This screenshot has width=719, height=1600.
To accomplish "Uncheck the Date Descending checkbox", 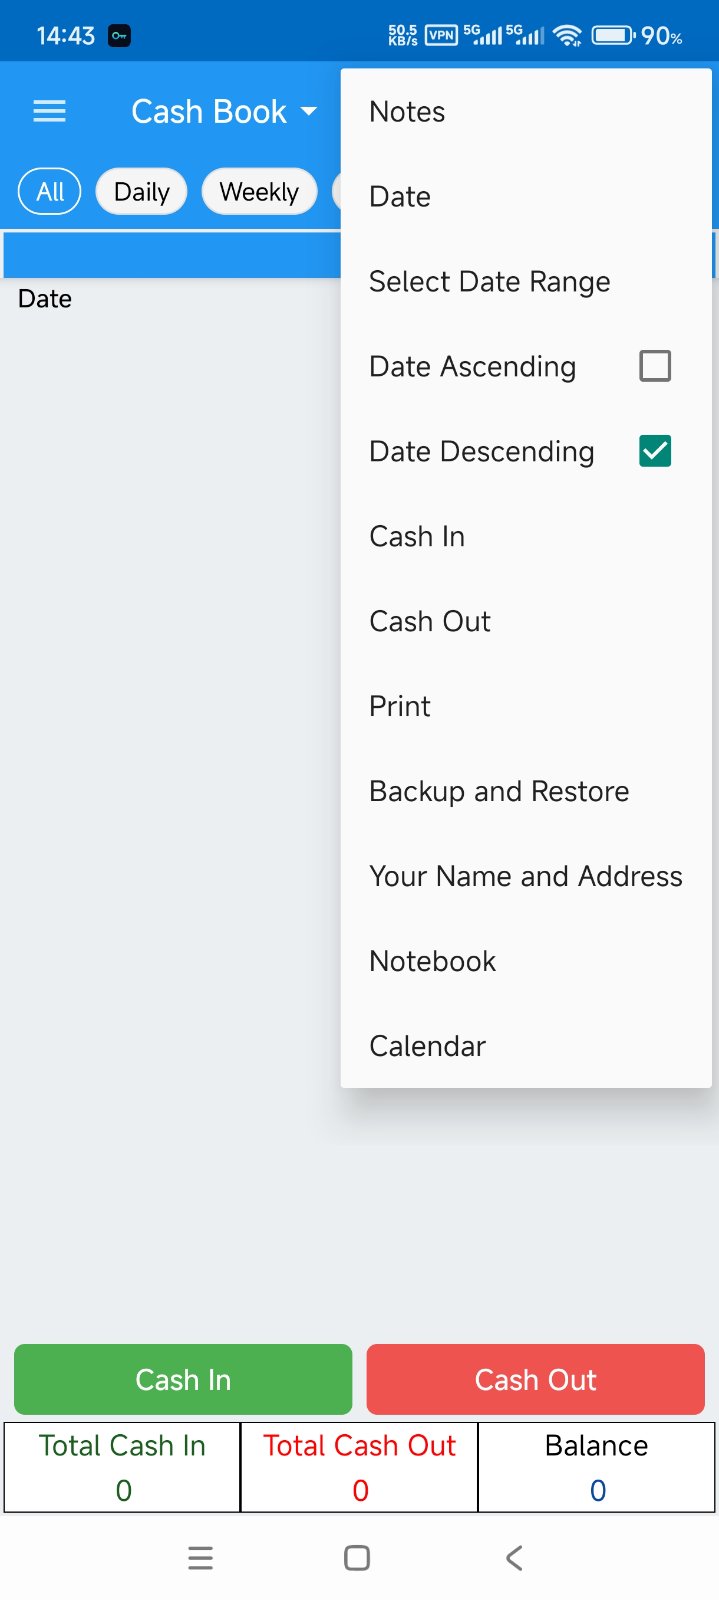I will [x=655, y=451].
